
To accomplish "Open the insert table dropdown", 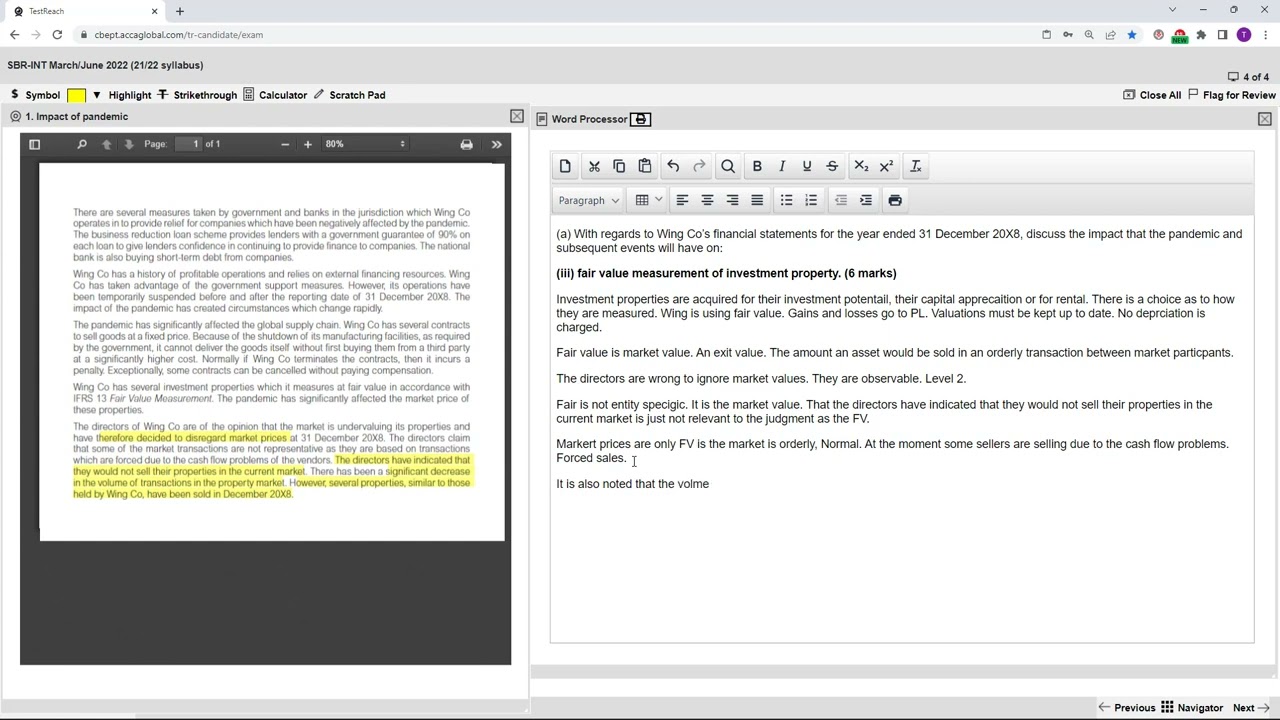I will pyautogui.click(x=648, y=200).
